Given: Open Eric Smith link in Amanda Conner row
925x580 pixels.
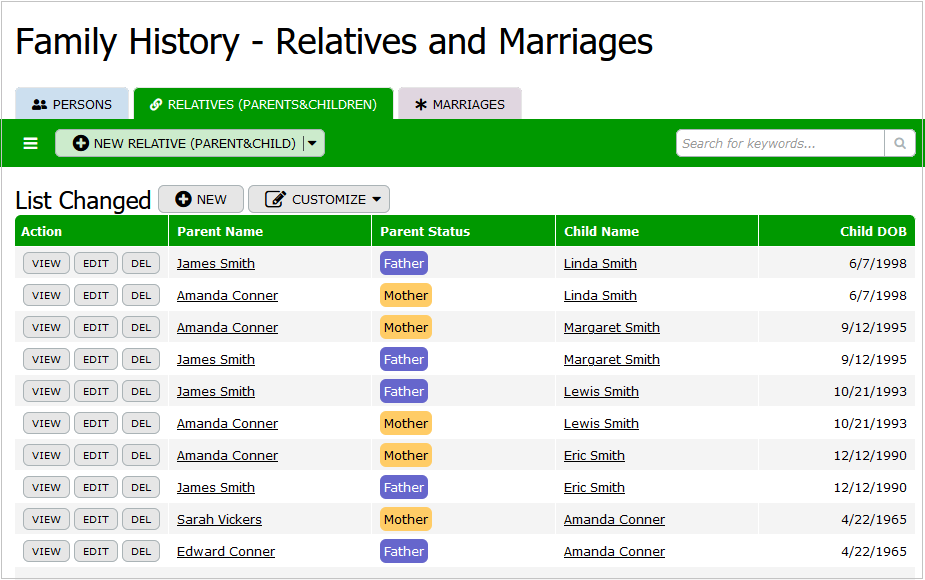Looking at the screenshot, I should (594, 456).
